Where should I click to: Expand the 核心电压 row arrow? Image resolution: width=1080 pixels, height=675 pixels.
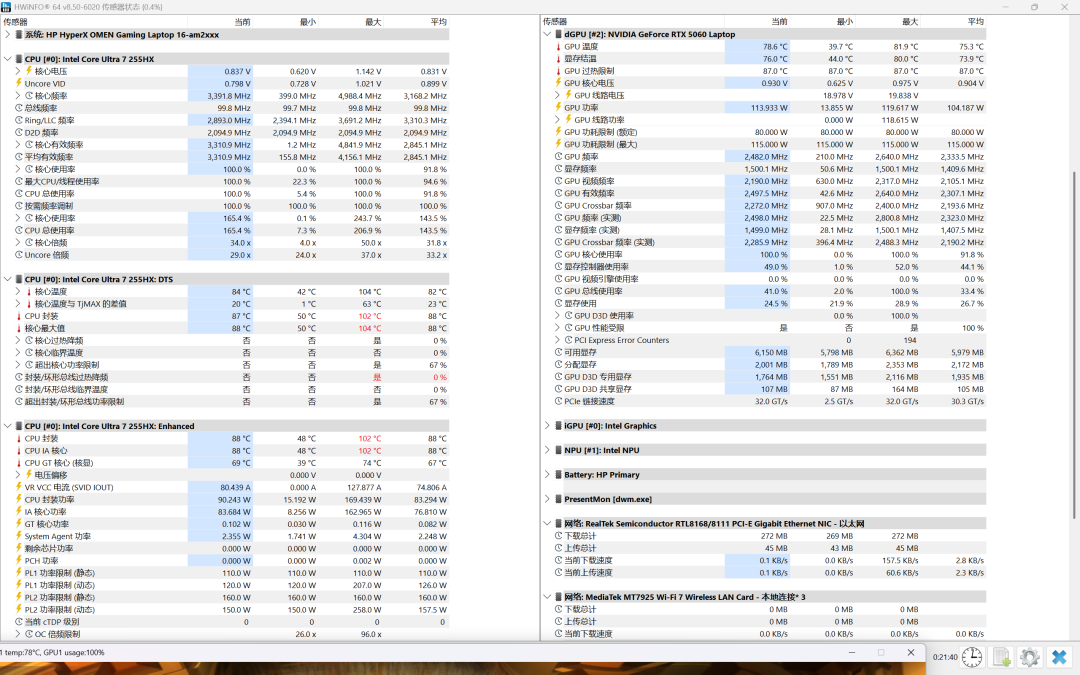click(x=19, y=71)
